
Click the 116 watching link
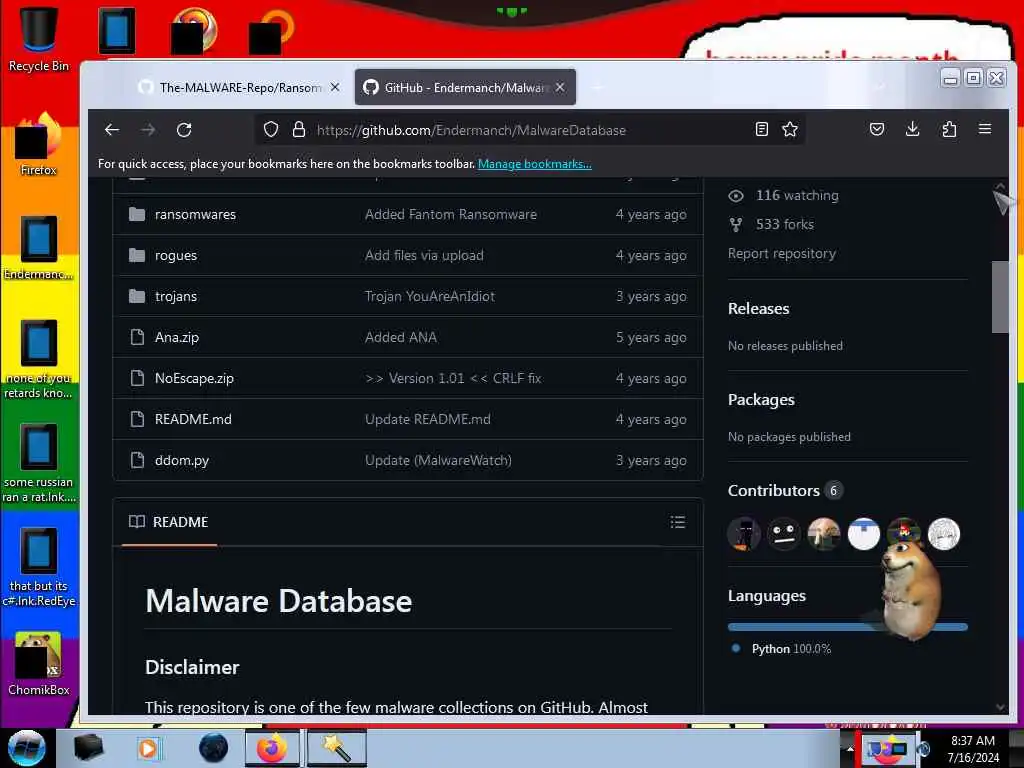(x=784, y=195)
